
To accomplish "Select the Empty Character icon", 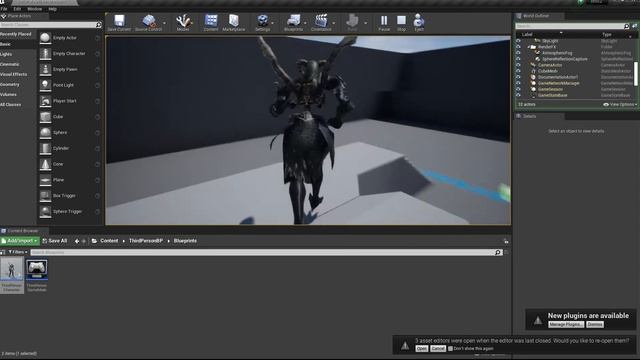I will pos(45,53).
